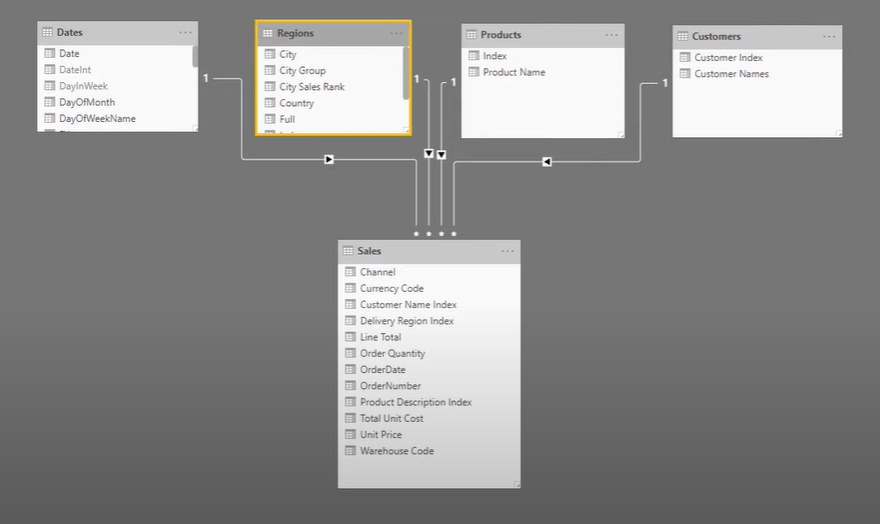Image resolution: width=880 pixels, height=524 pixels.
Task: Click the table icon in Dates header
Action: [x=47, y=32]
